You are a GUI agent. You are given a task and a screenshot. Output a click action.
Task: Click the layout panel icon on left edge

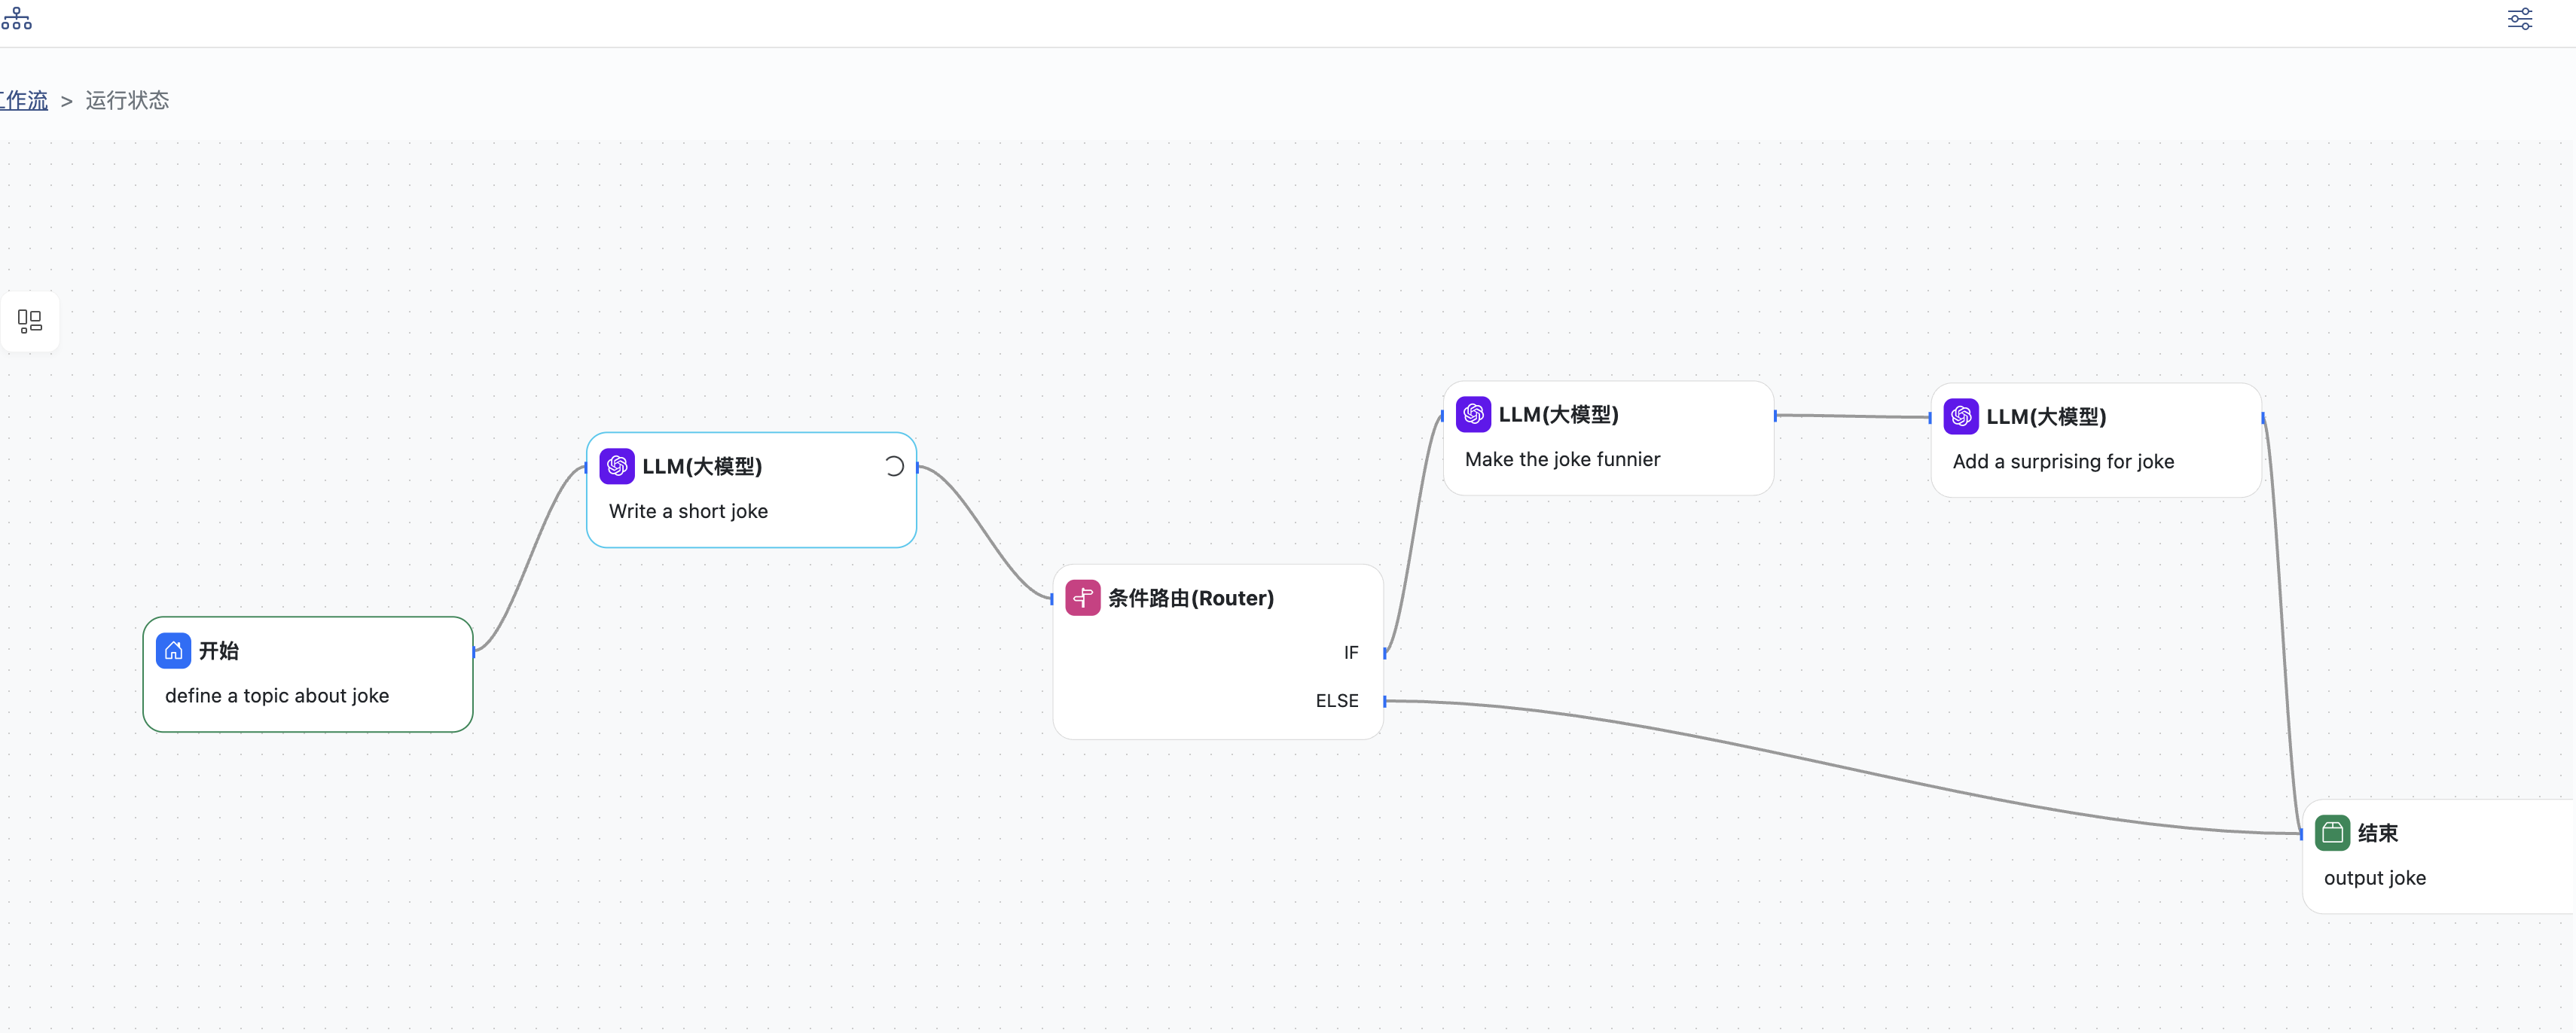[x=30, y=321]
